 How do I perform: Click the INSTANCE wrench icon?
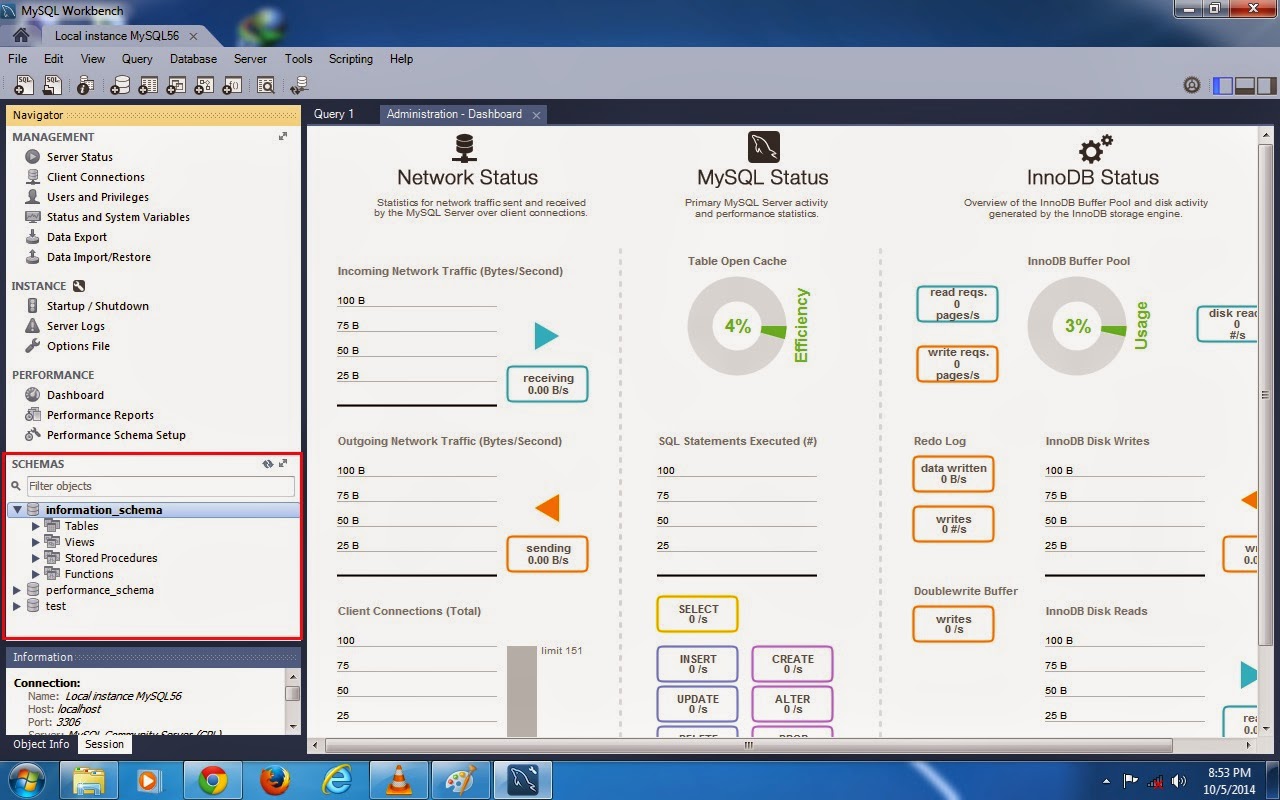point(79,286)
